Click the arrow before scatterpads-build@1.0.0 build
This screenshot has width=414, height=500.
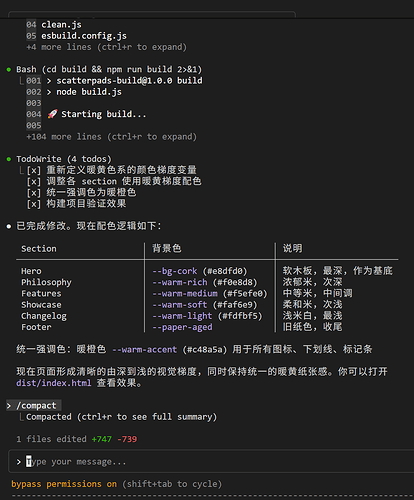pyautogui.click(x=49, y=81)
